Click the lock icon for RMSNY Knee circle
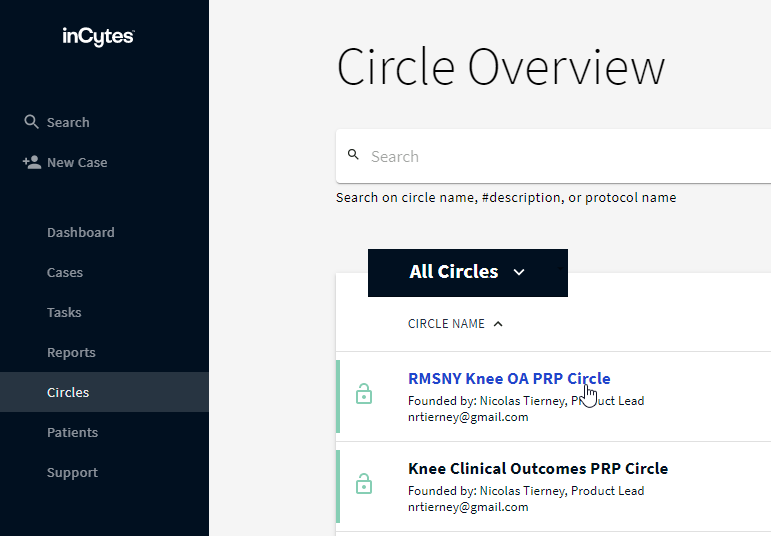771x536 pixels. tap(364, 395)
